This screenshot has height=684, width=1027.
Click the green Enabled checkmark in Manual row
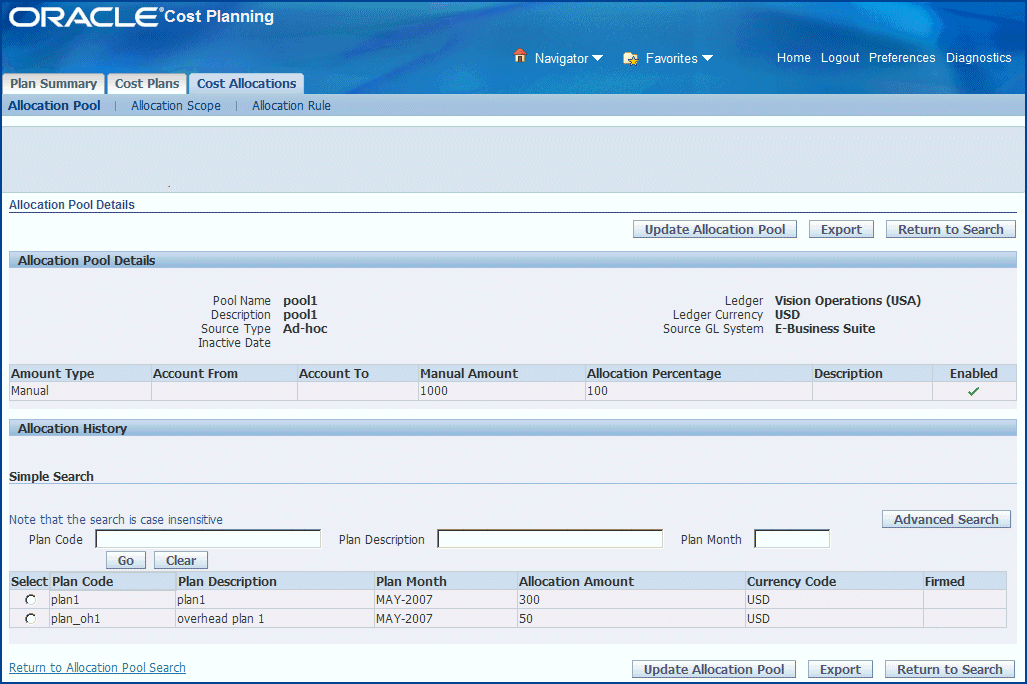click(973, 391)
